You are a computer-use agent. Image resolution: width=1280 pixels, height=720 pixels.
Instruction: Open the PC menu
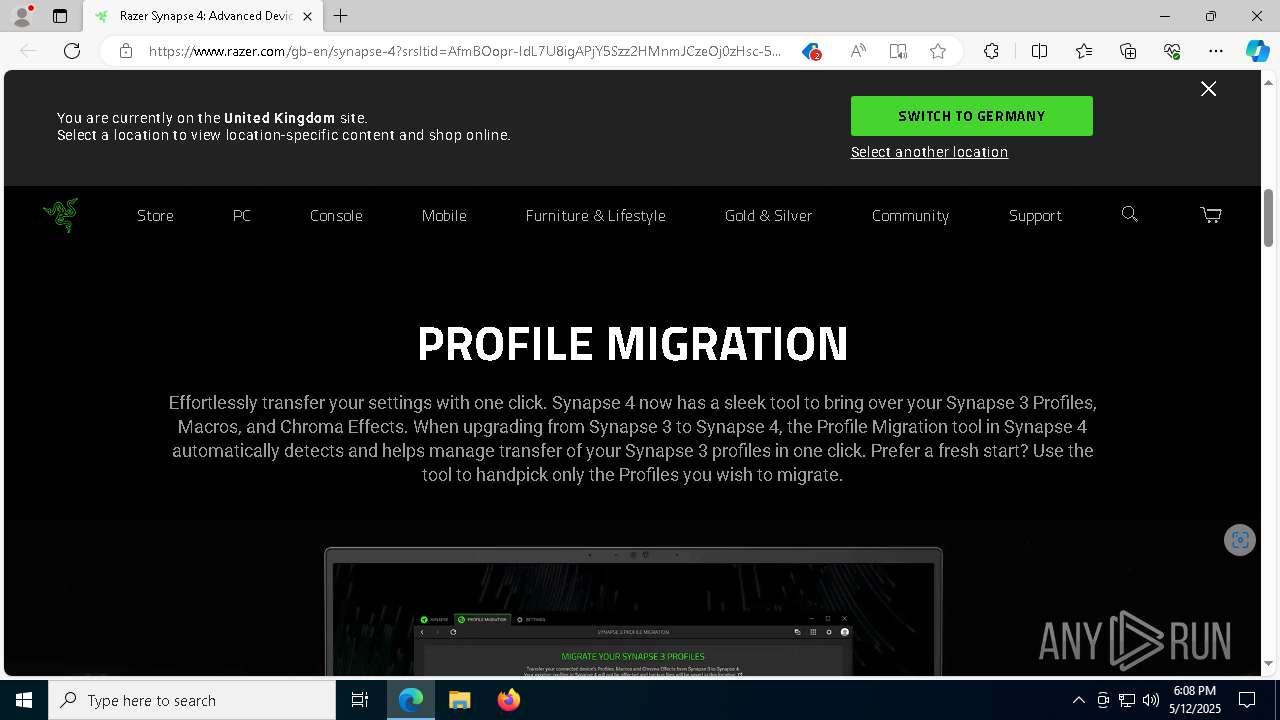(242, 215)
